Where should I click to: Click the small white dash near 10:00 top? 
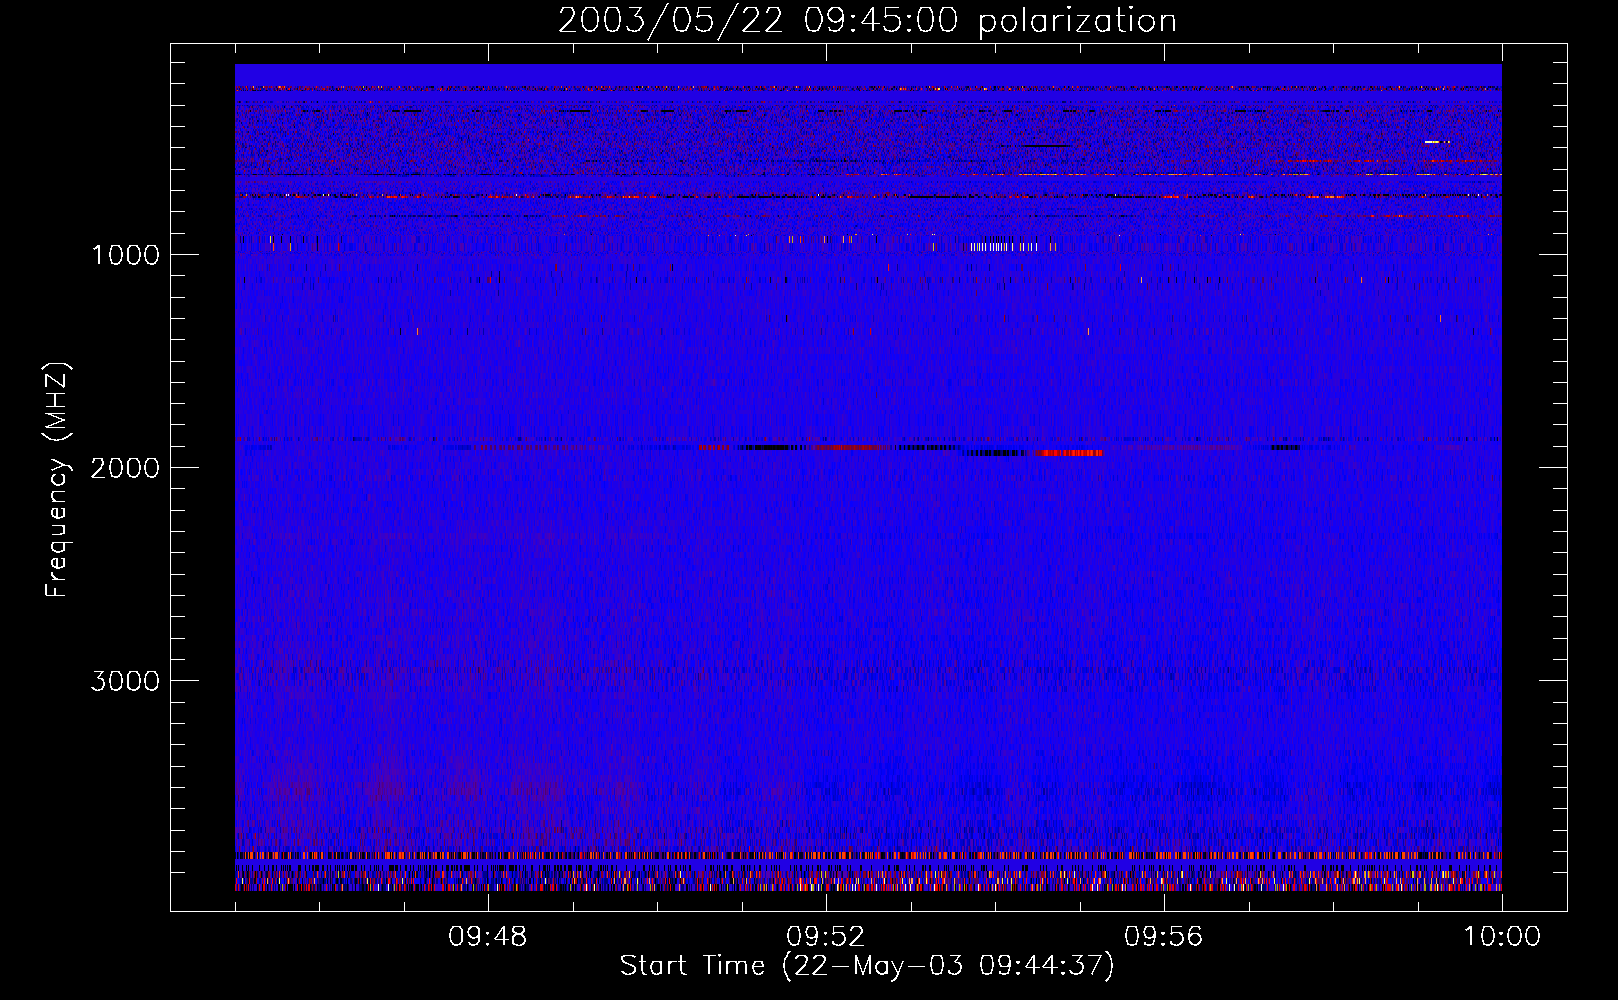[x=1436, y=142]
